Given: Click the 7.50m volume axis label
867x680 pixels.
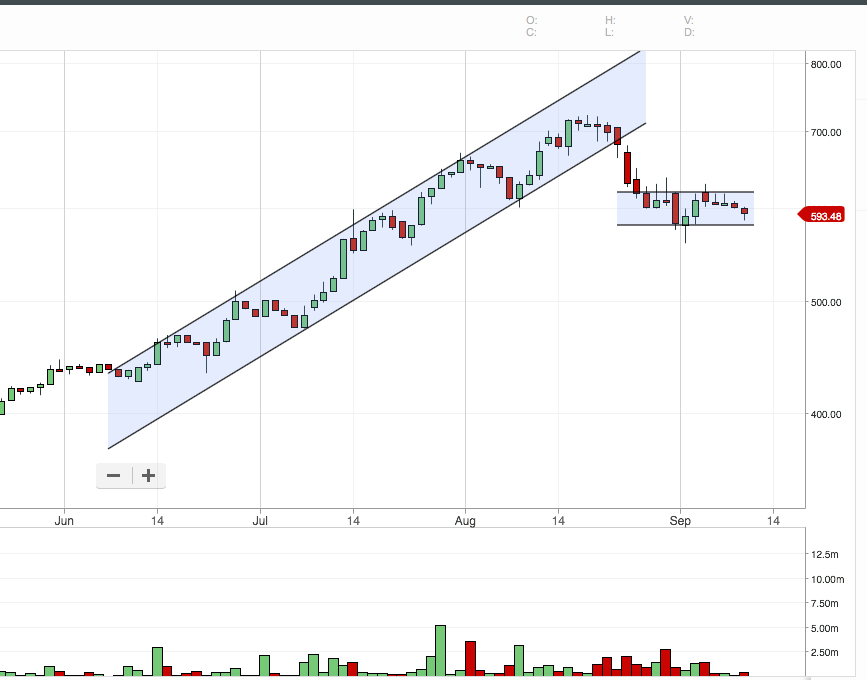Looking at the screenshot, I should (824, 604).
